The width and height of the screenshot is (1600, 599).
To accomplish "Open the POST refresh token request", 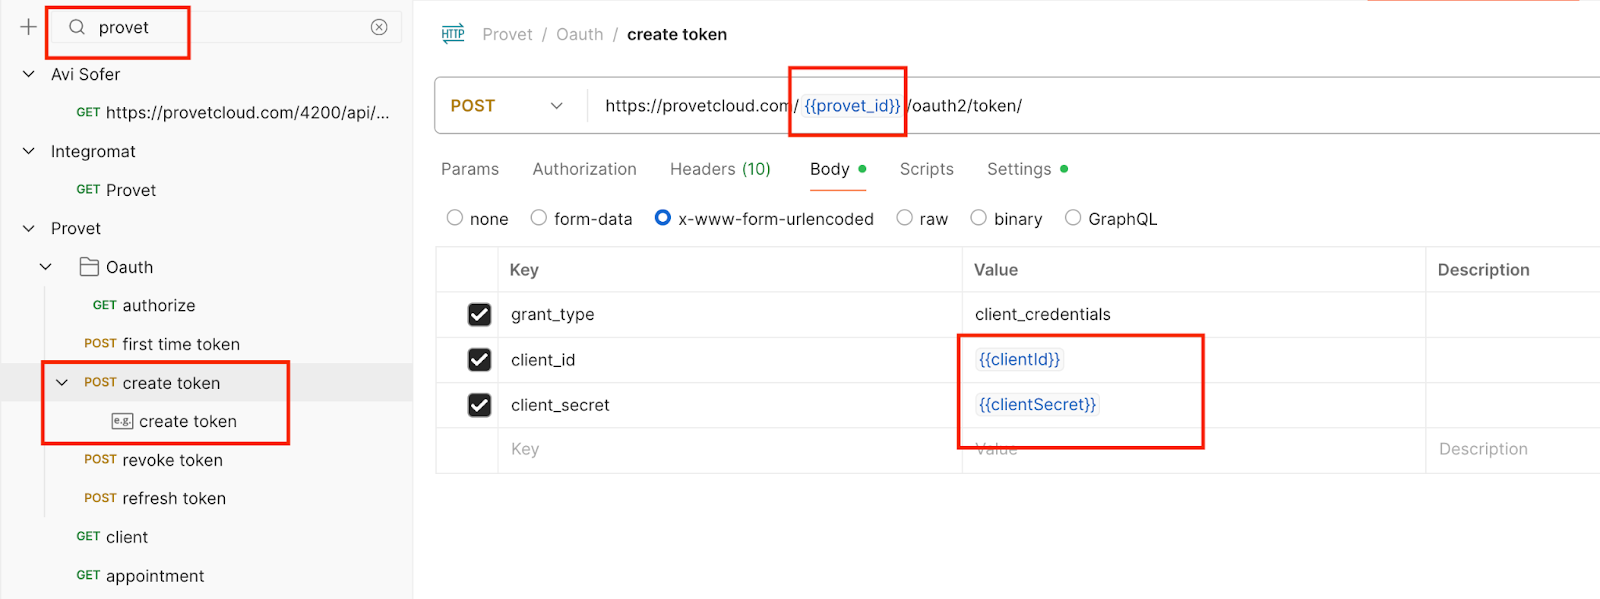I will [x=155, y=498].
